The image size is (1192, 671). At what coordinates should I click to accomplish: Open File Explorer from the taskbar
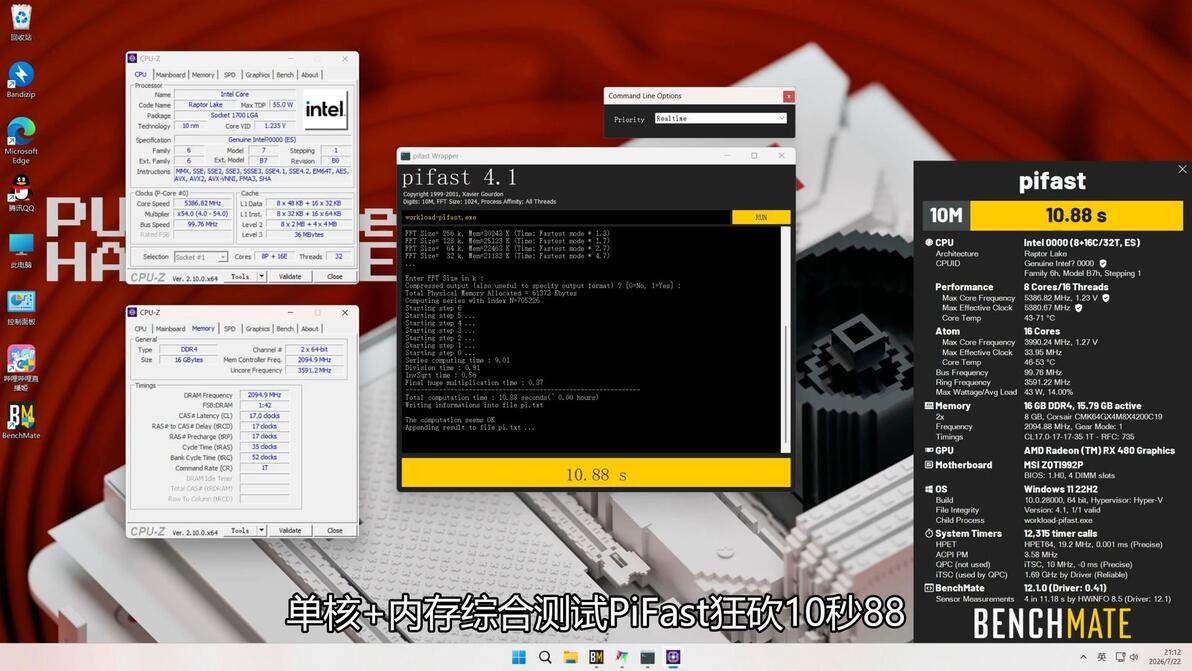[570, 657]
